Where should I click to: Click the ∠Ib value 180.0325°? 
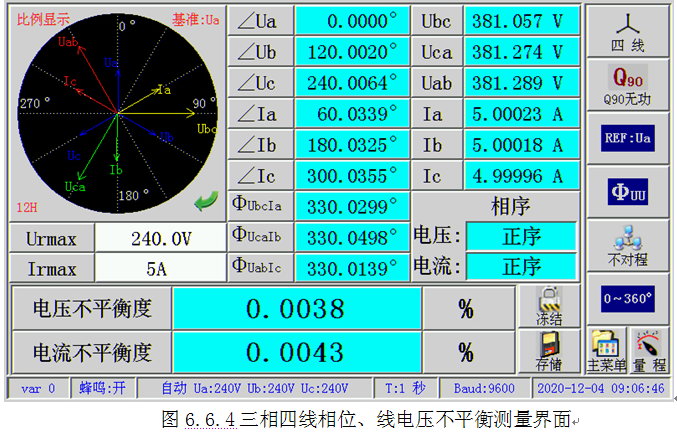(x=352, y=145)
